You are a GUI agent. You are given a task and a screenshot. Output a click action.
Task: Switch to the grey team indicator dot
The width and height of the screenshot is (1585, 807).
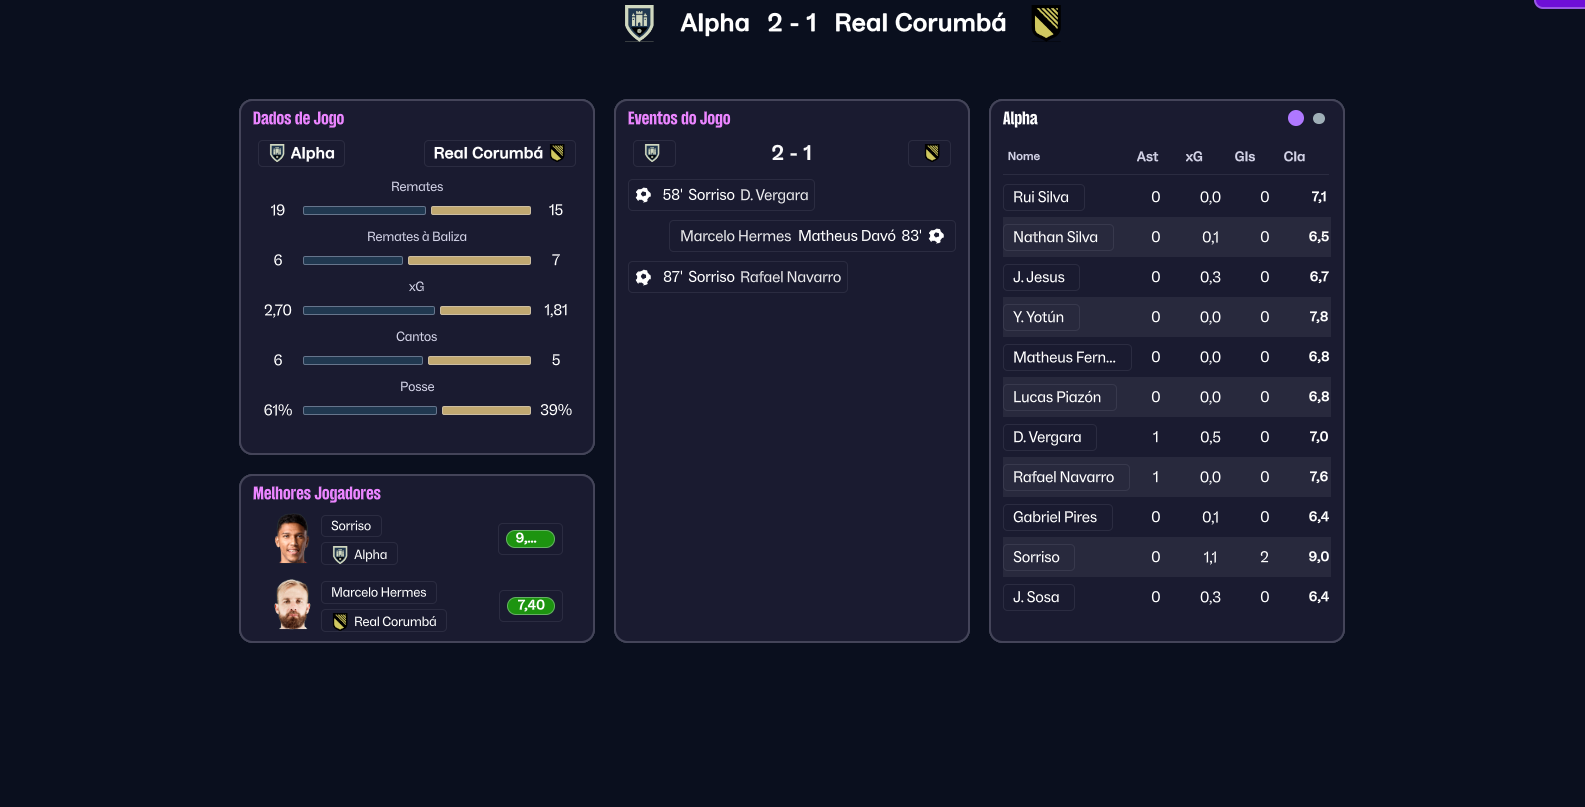pos(1319,118)
